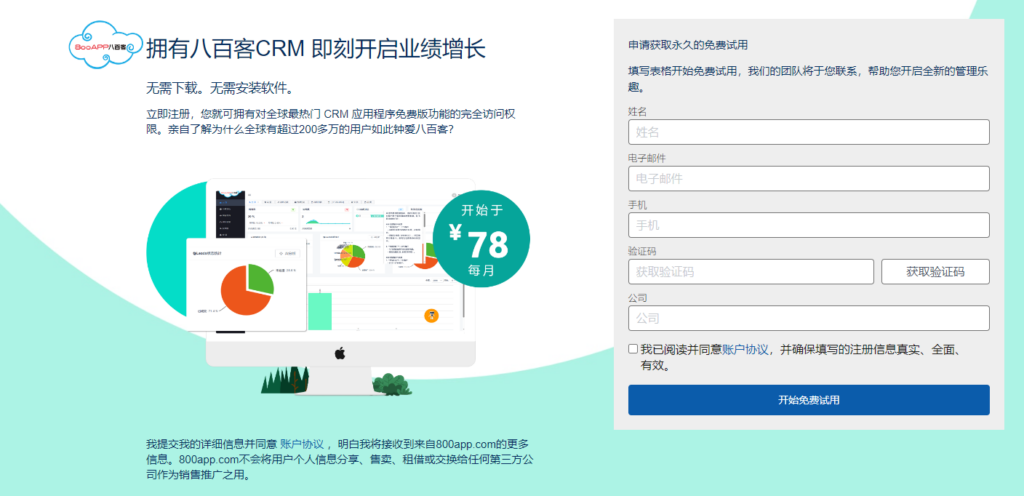Click the text 申请获取永久的免费试用
Image resolution: width=1024 pixels, height=496 pixels.
coord(688,45)
